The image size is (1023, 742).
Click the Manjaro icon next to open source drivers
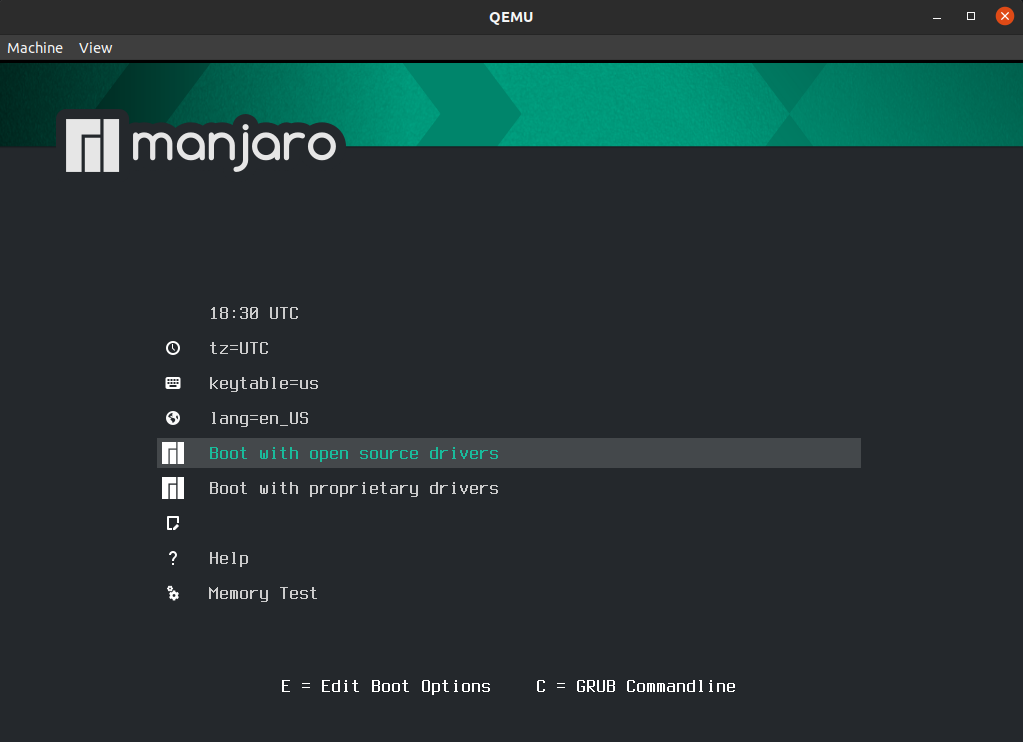[x=173, y=453]
